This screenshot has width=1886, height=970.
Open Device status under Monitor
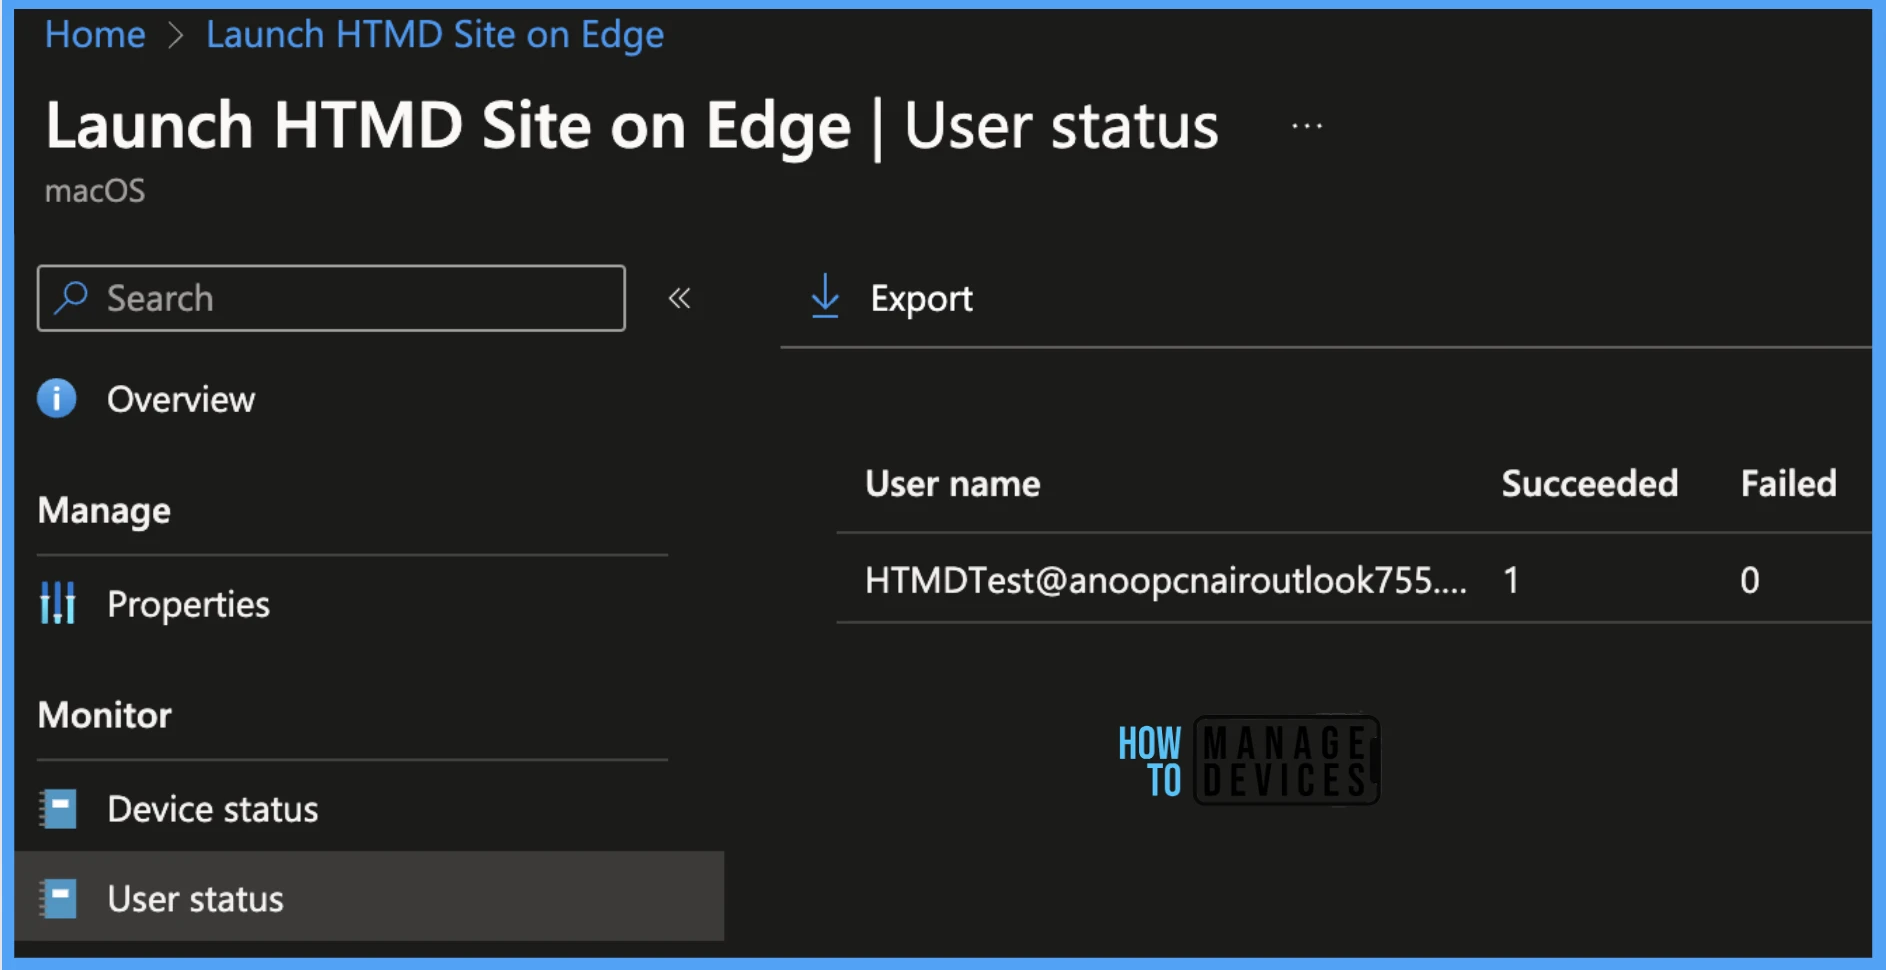(x=212, y=809)
